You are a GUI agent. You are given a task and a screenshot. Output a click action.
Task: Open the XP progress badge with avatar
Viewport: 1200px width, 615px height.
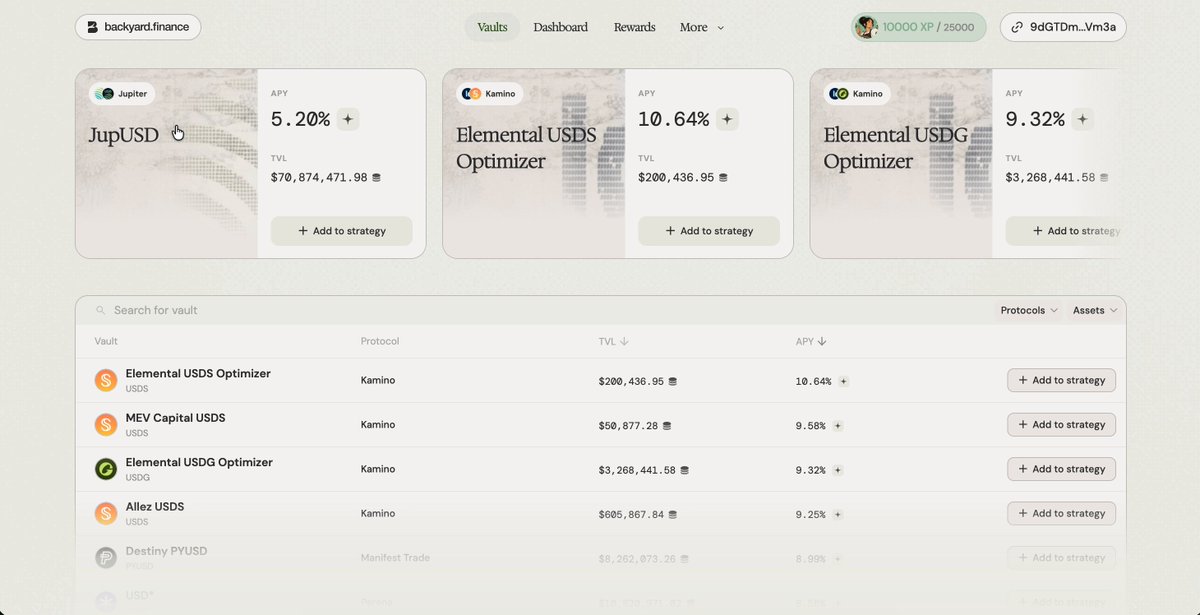pos(918,27)
